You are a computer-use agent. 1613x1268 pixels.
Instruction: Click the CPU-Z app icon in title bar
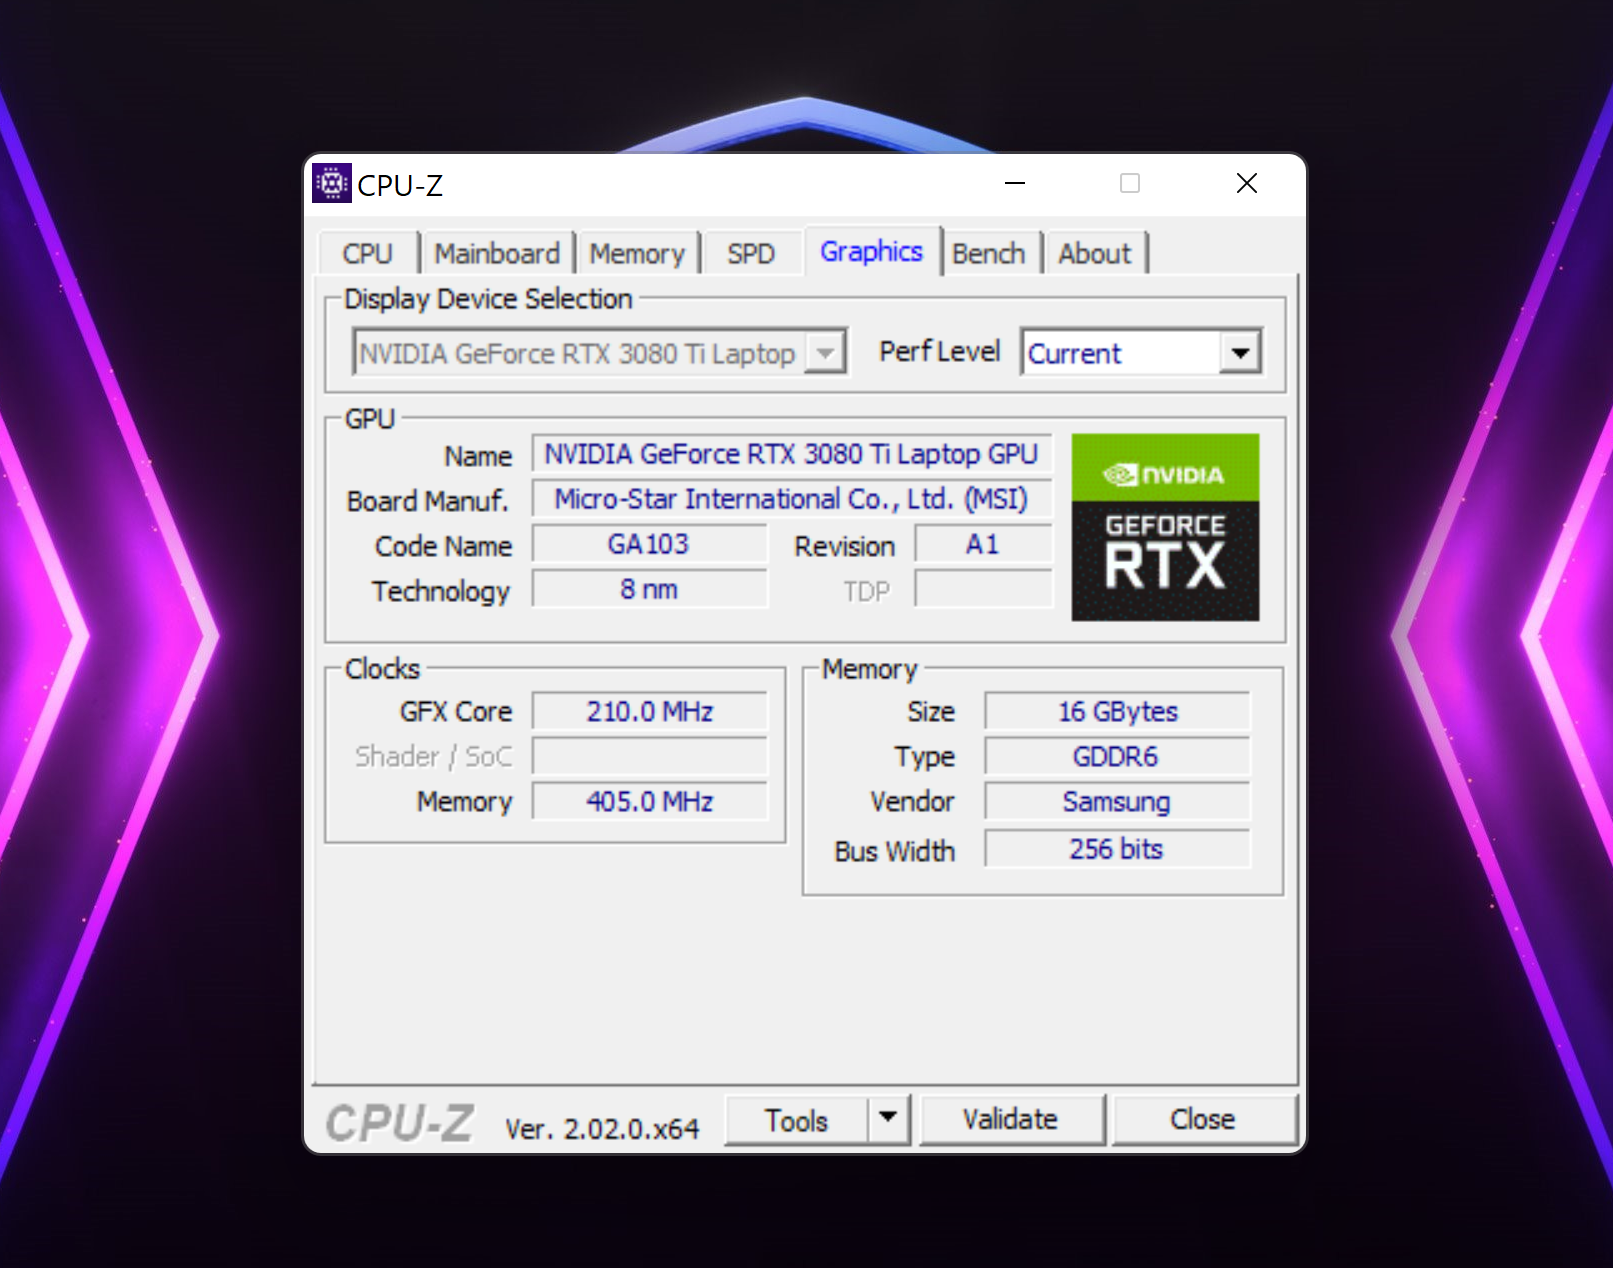pos(332,184)
